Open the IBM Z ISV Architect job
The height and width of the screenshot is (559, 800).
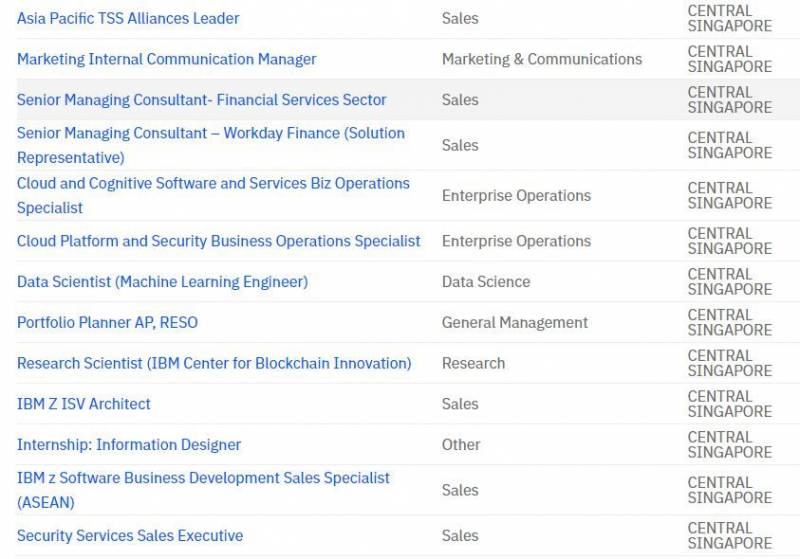pyautogui.click(x=84, y=404)
